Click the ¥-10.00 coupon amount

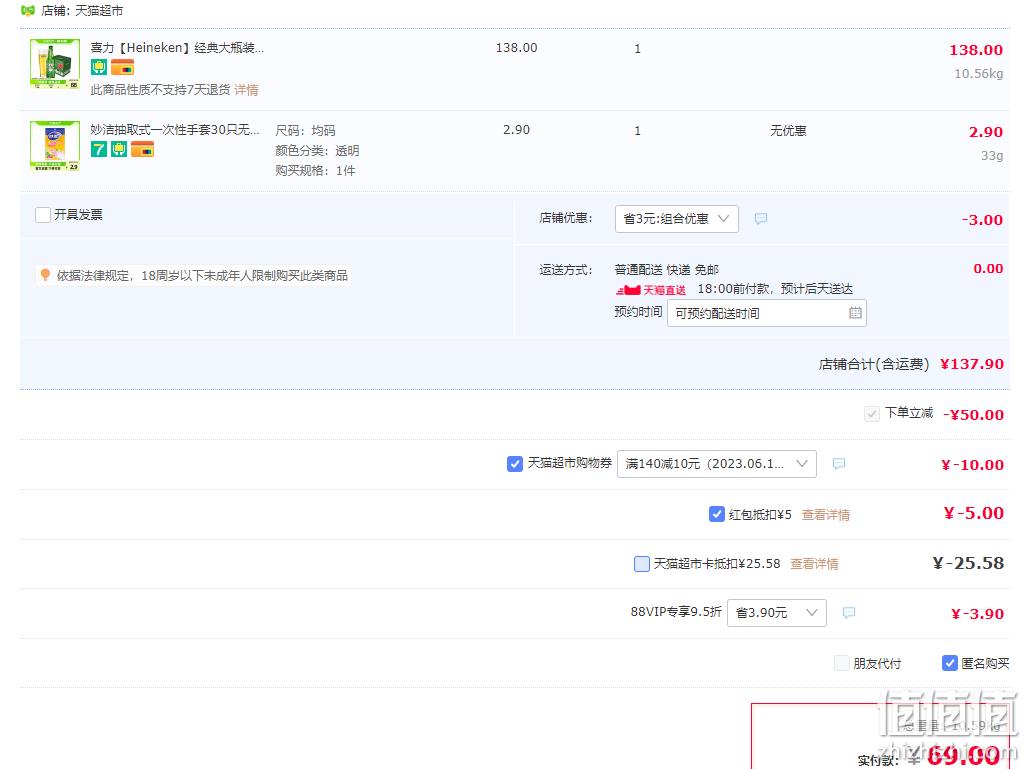972,465
